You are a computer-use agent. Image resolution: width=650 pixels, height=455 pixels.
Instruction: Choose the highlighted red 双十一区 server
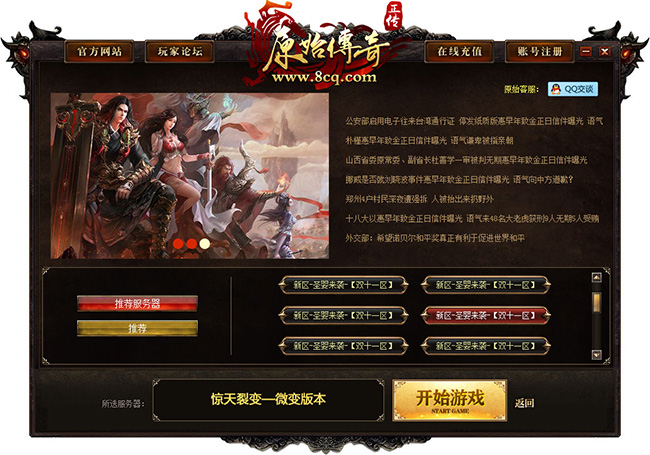point(485,316)
